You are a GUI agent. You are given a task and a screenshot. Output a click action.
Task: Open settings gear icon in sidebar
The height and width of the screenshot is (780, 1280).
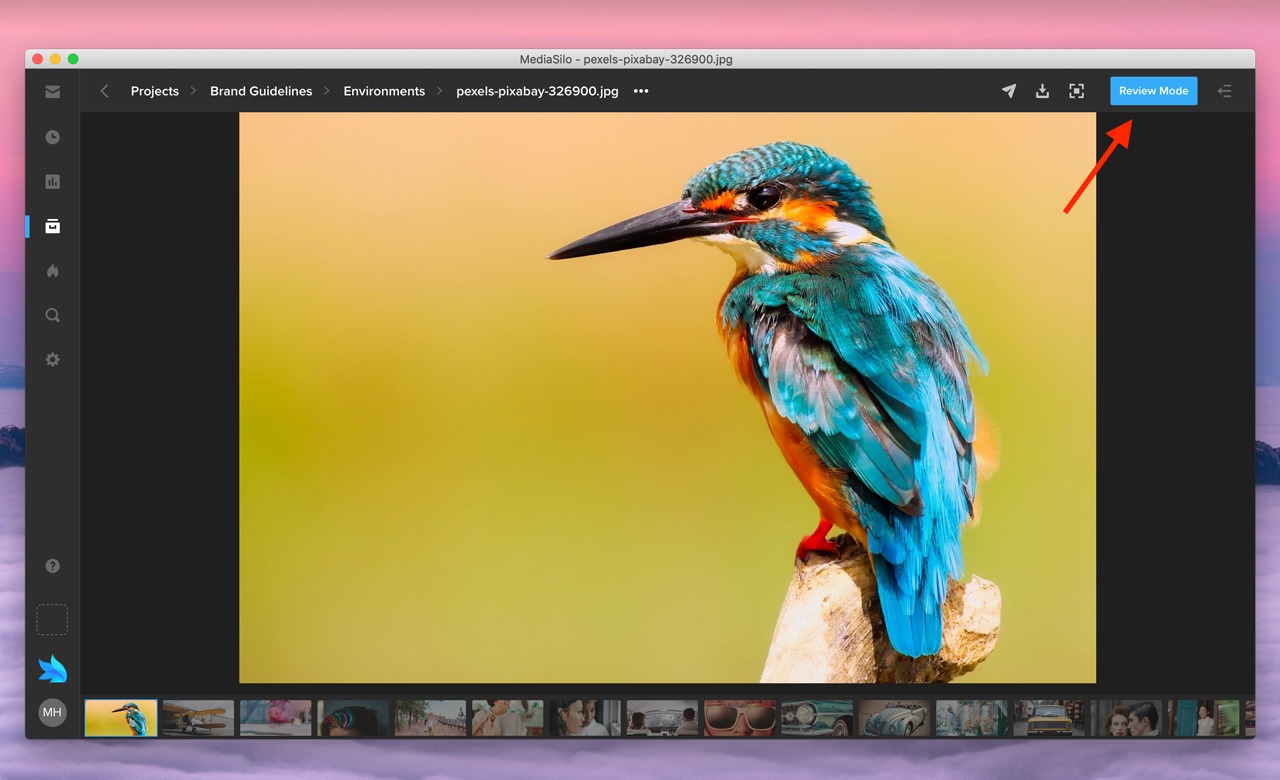pyautogui.click(x=52, y=359)
